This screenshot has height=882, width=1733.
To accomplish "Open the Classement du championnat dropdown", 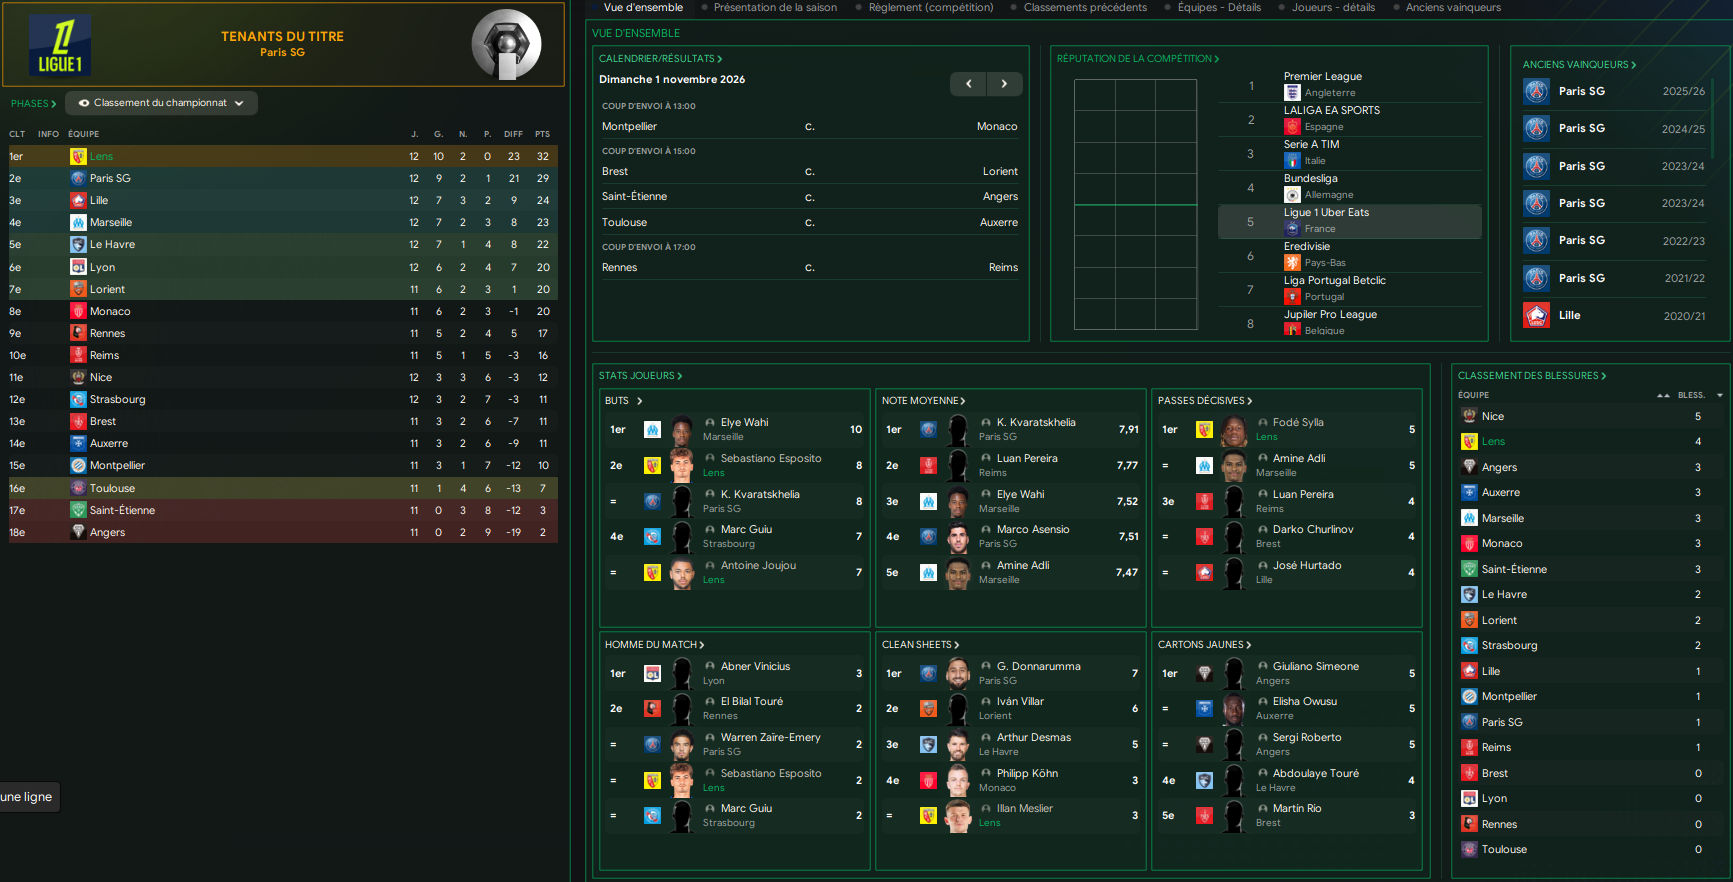I will 161,103.
